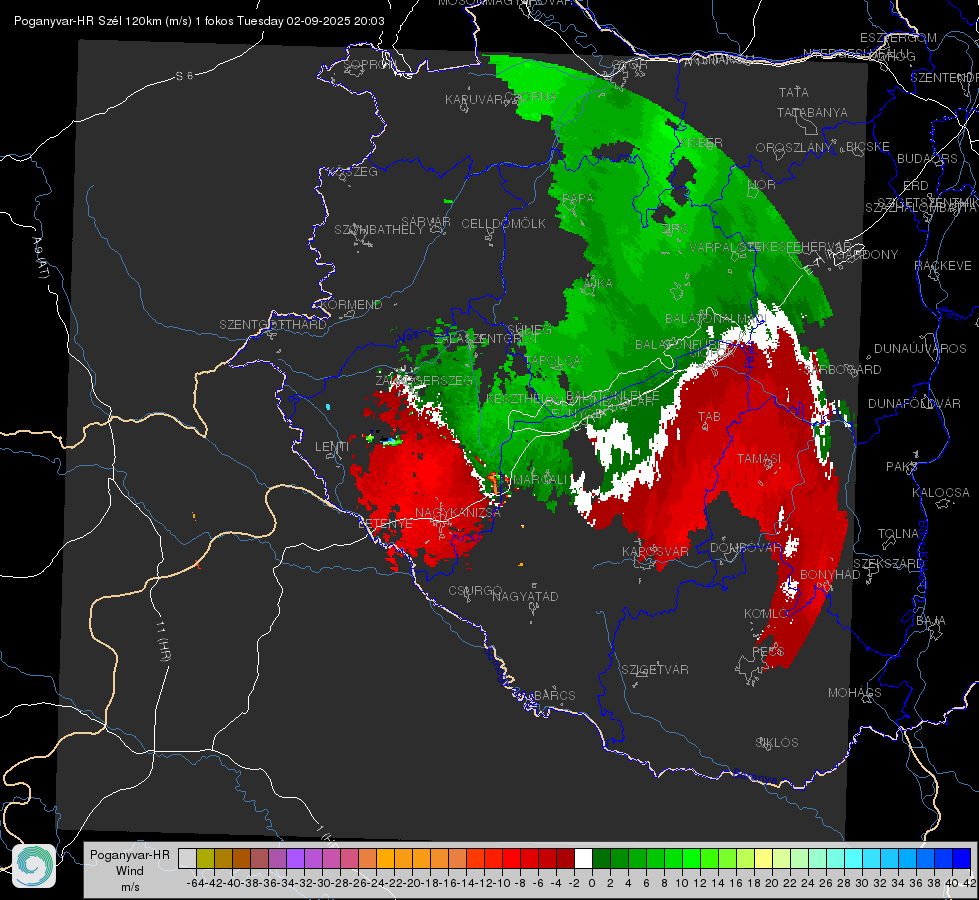
Task: Click the MOHACS city label
Action: tap(855, 693)
